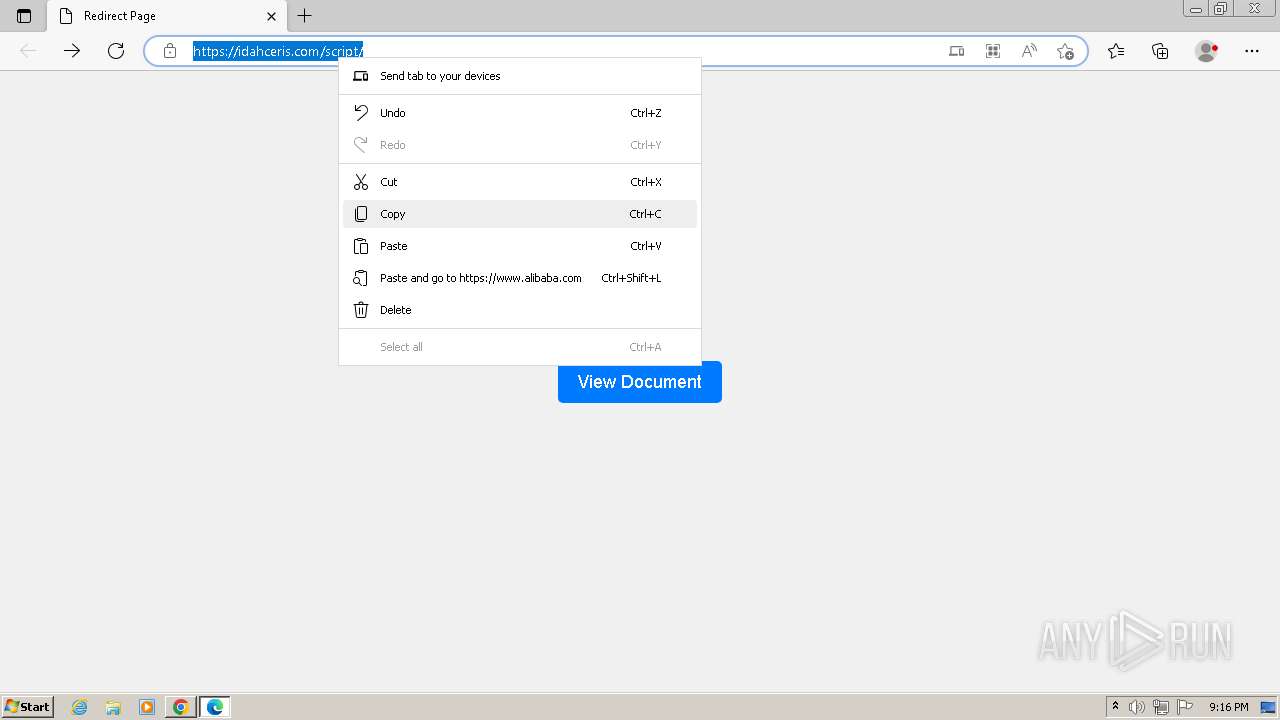Open Collections panel

(x=1160, y=51)
